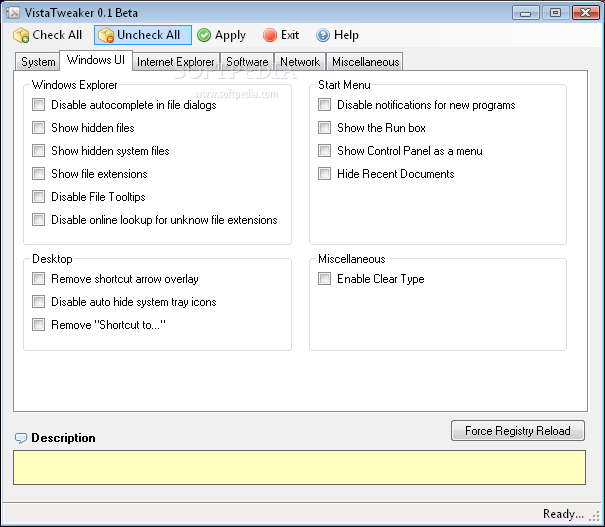Viewport: 605px width, 527px height.
Task: Click the yellow Description text box
Action: click(x=299, y=467)
